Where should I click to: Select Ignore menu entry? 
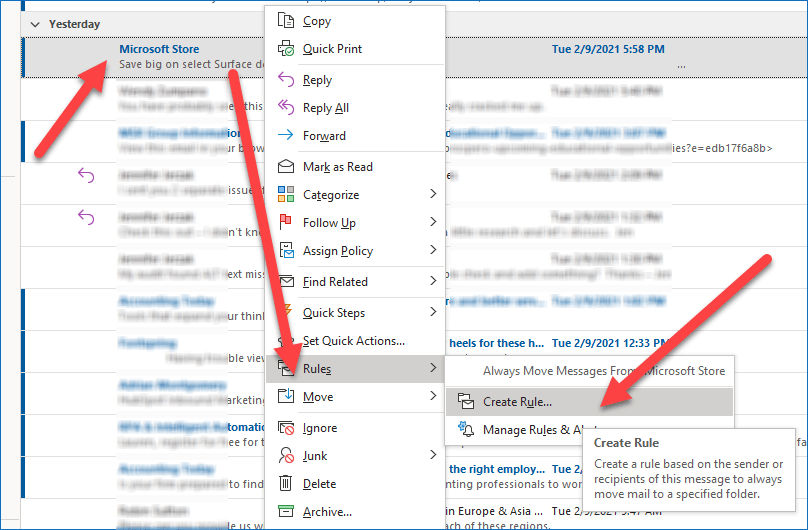point(355,428)
